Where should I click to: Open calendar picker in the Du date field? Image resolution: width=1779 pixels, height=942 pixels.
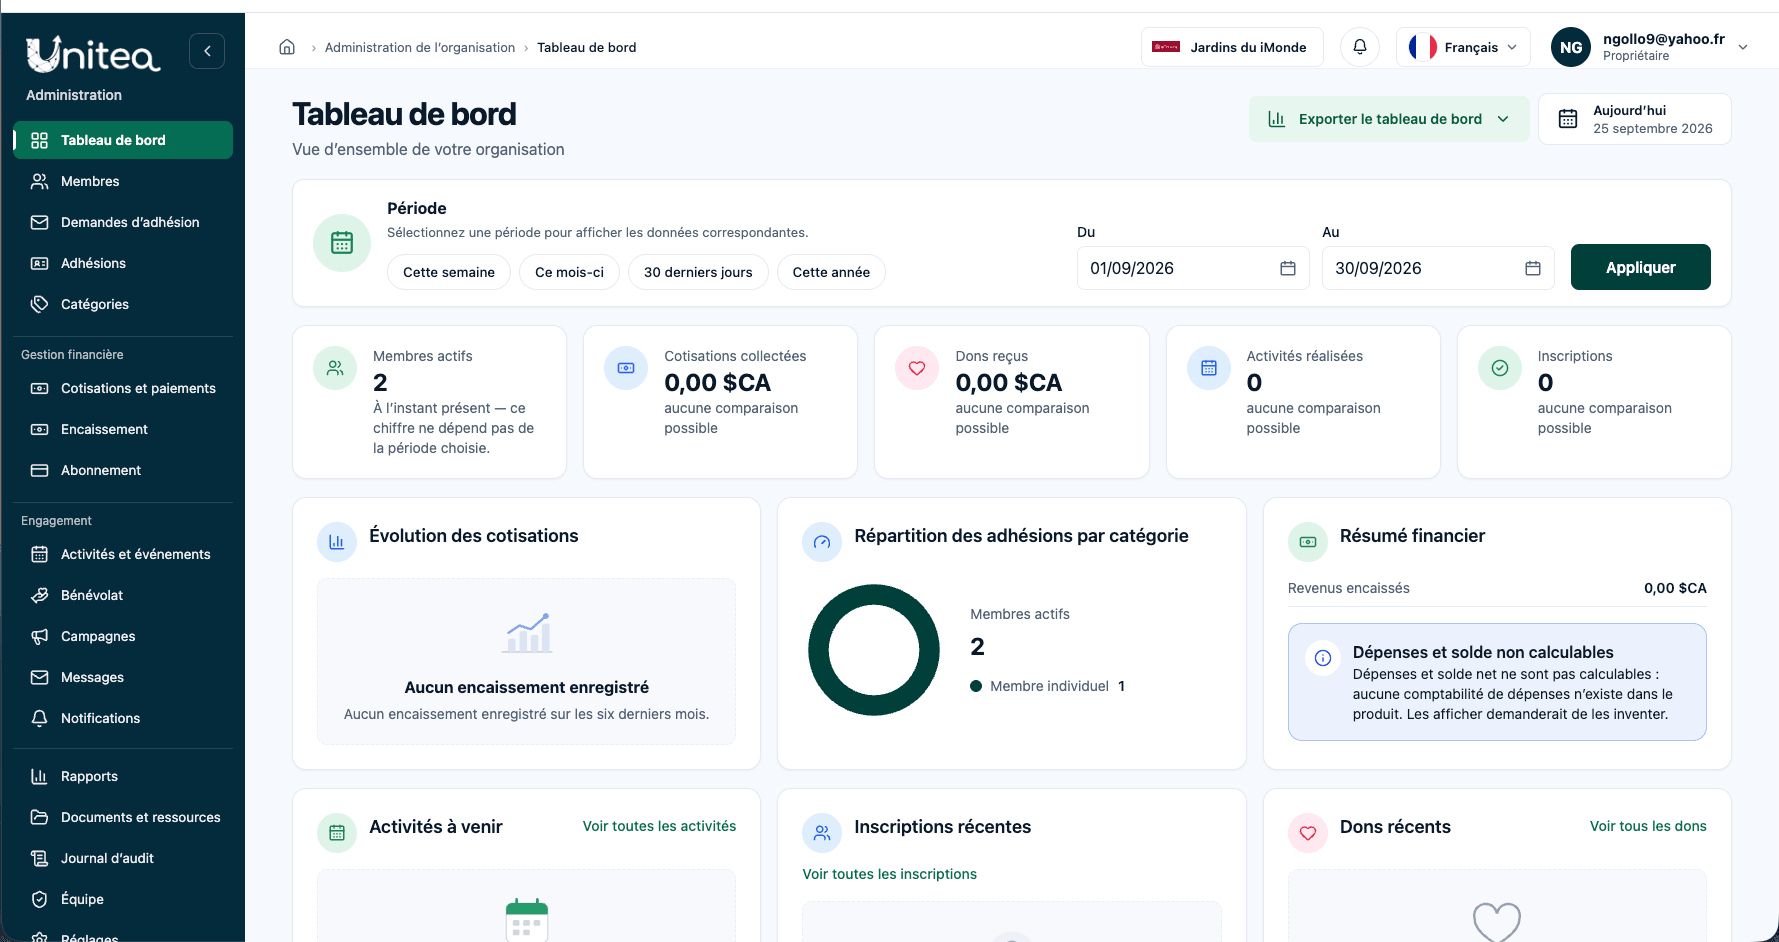1288,268
